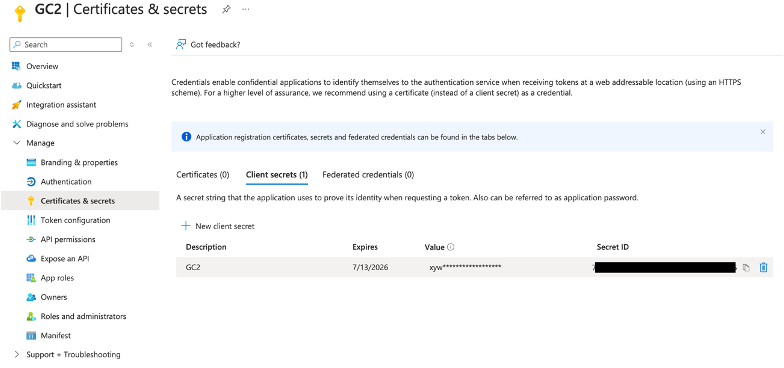Open API permissions
The image size is (784, 368).
[68, 240]
